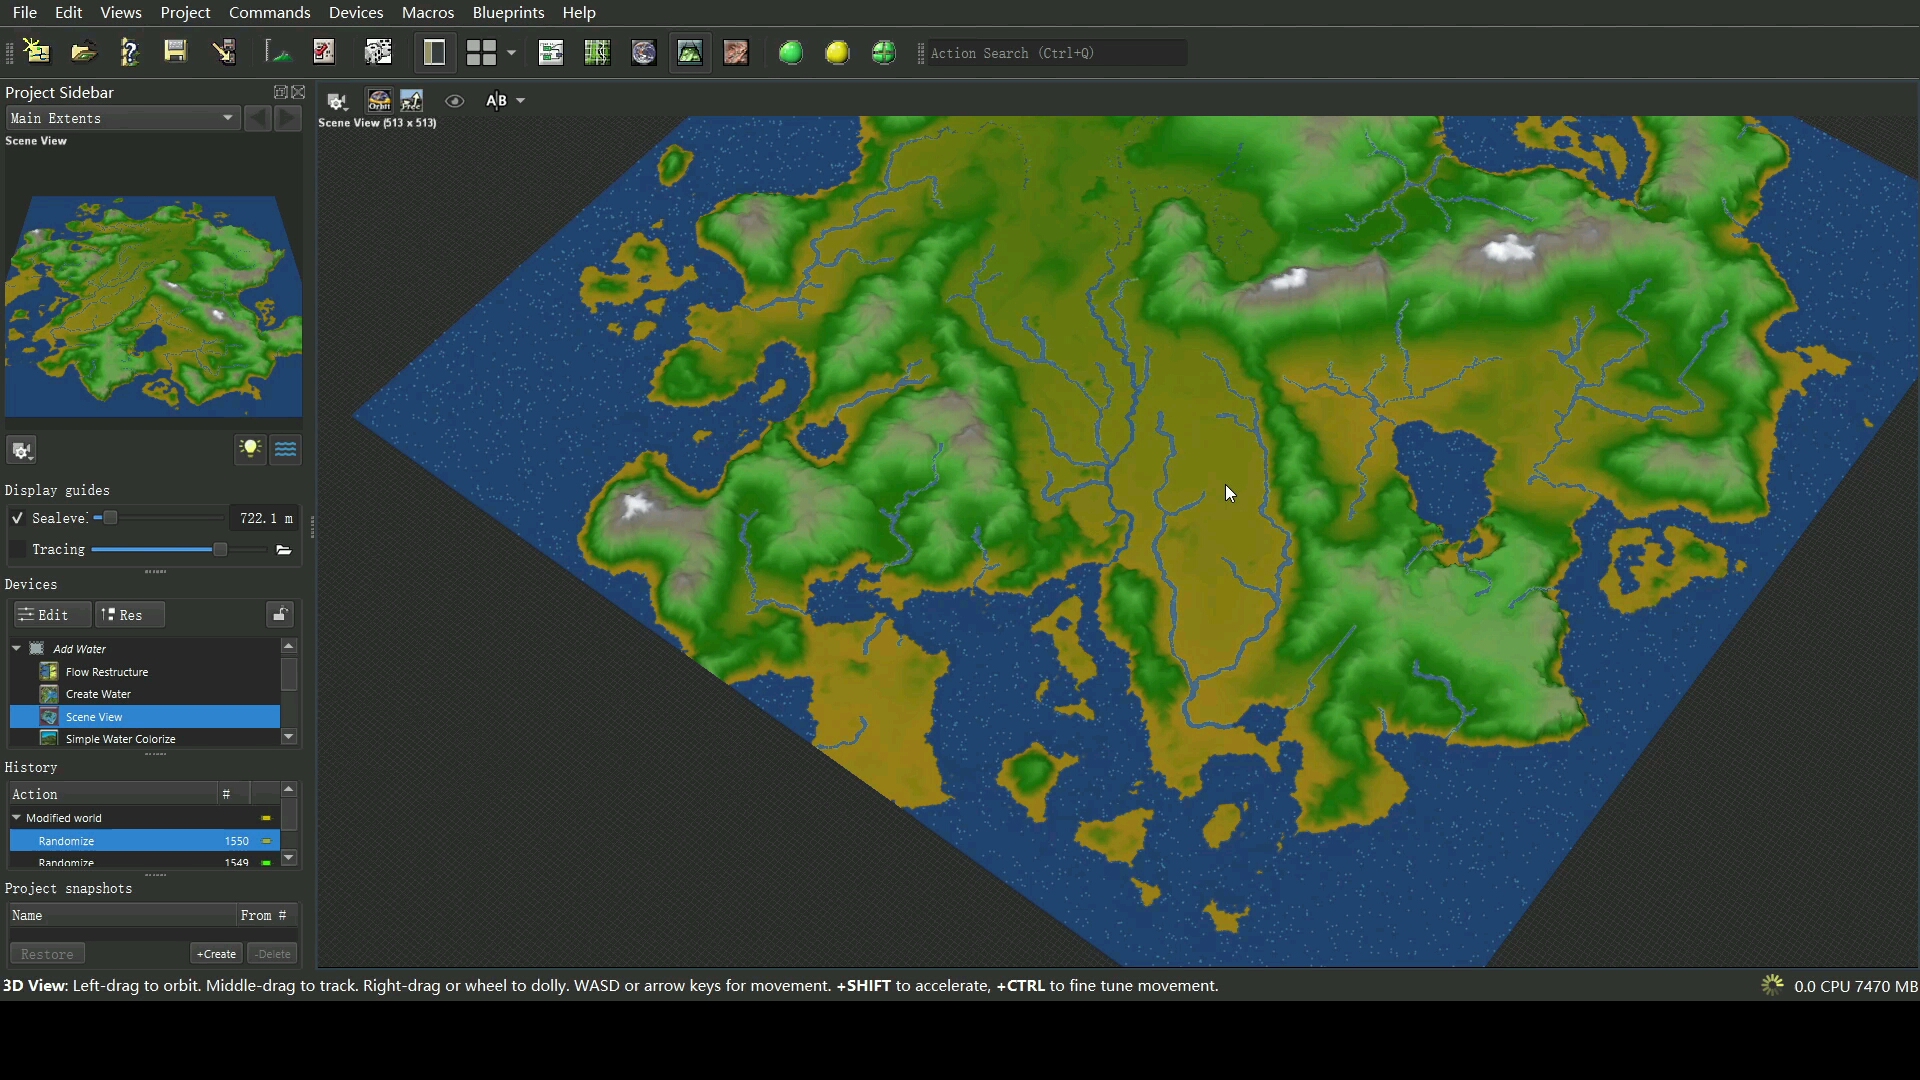1920x1080 pixels.
Task: Open the A|B comparison dropdown arrow
Action: (x=520, y=100)
